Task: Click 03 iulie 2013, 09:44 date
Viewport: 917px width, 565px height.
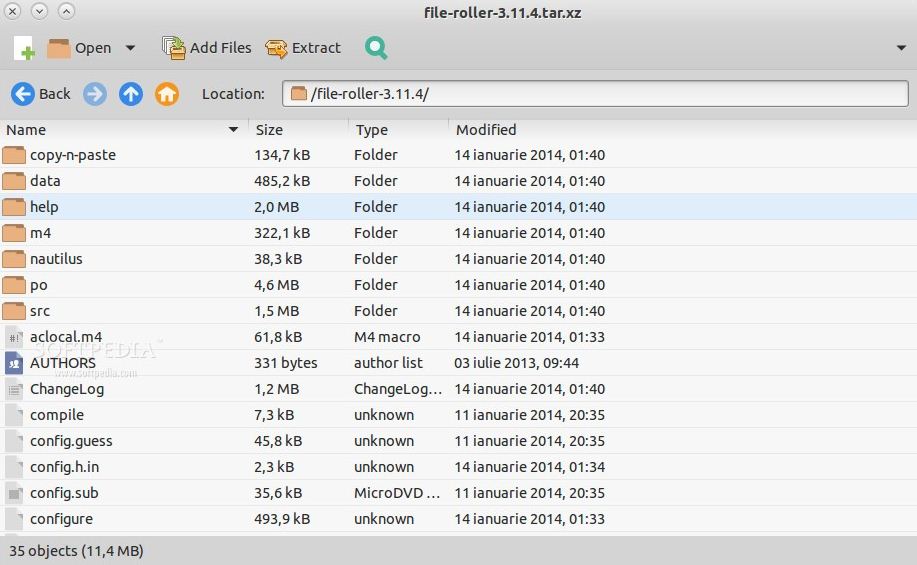Action: [x=517, y=363]
